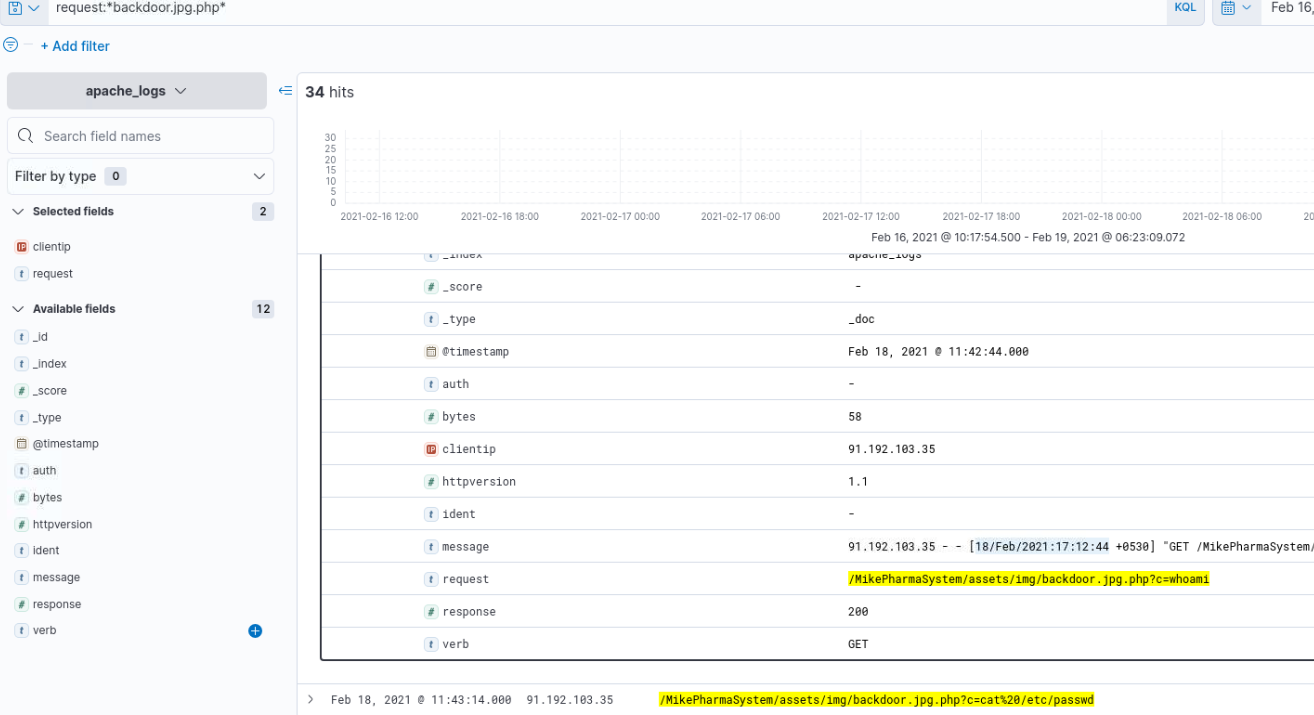Collapse the field sidebar with arrow icon
Image resolution: width=1314 pixels, height=715 pixels.
click(x=285, y=91)
